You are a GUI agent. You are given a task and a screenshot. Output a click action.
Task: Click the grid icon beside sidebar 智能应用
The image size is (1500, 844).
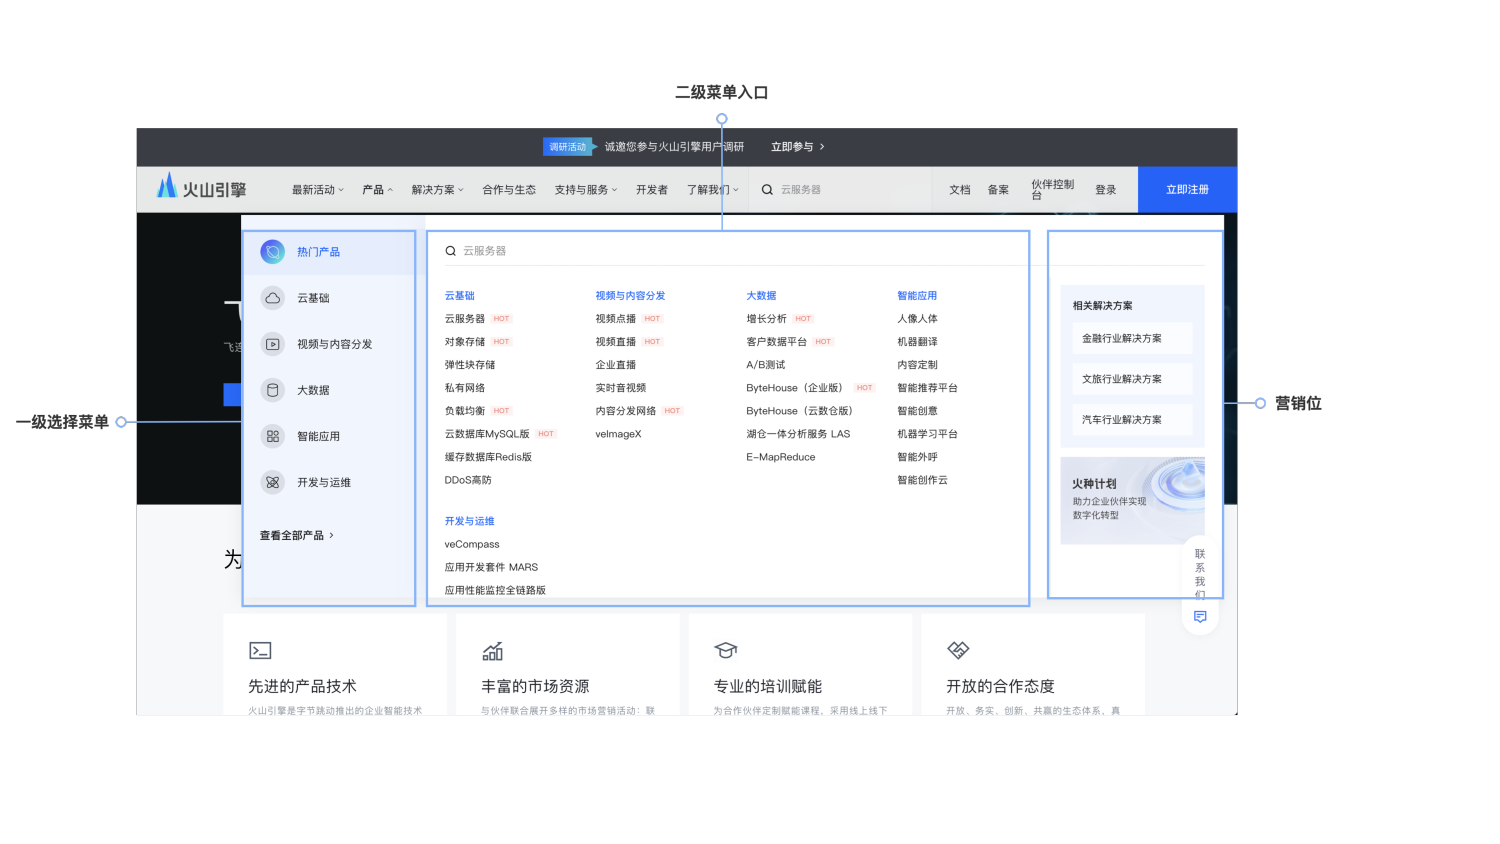coord(273,436)
